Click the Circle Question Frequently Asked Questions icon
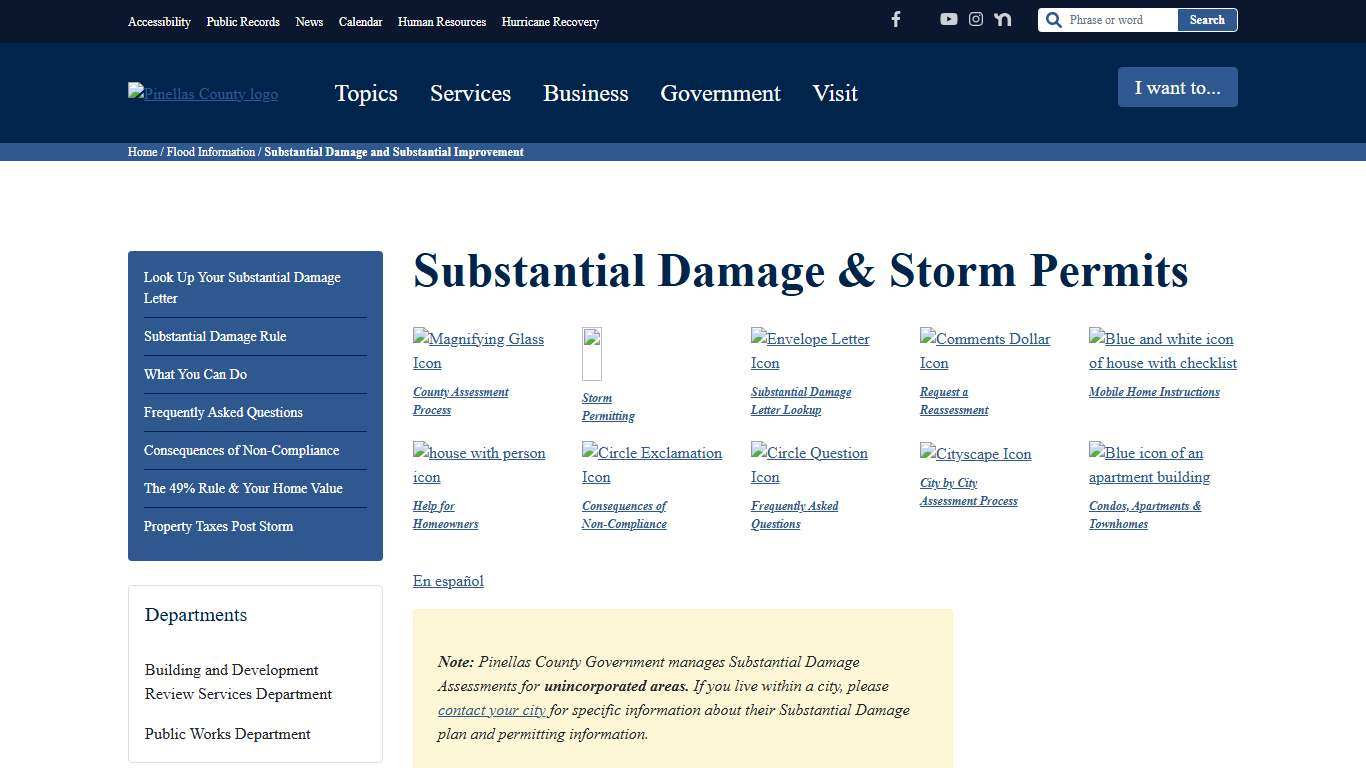1366x768 pixels. point(809,465)
